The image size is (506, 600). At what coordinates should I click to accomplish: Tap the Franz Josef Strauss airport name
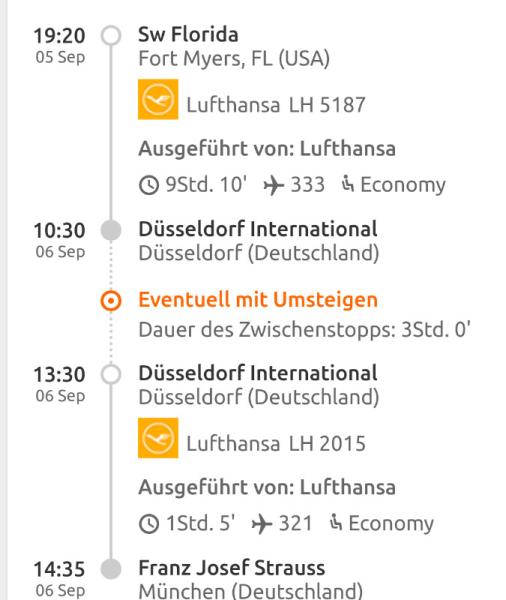[x=232, y=568]
